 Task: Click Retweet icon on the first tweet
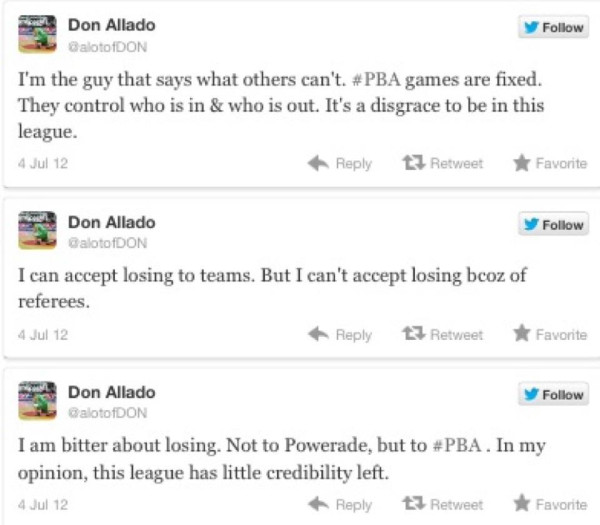[413, 163]
